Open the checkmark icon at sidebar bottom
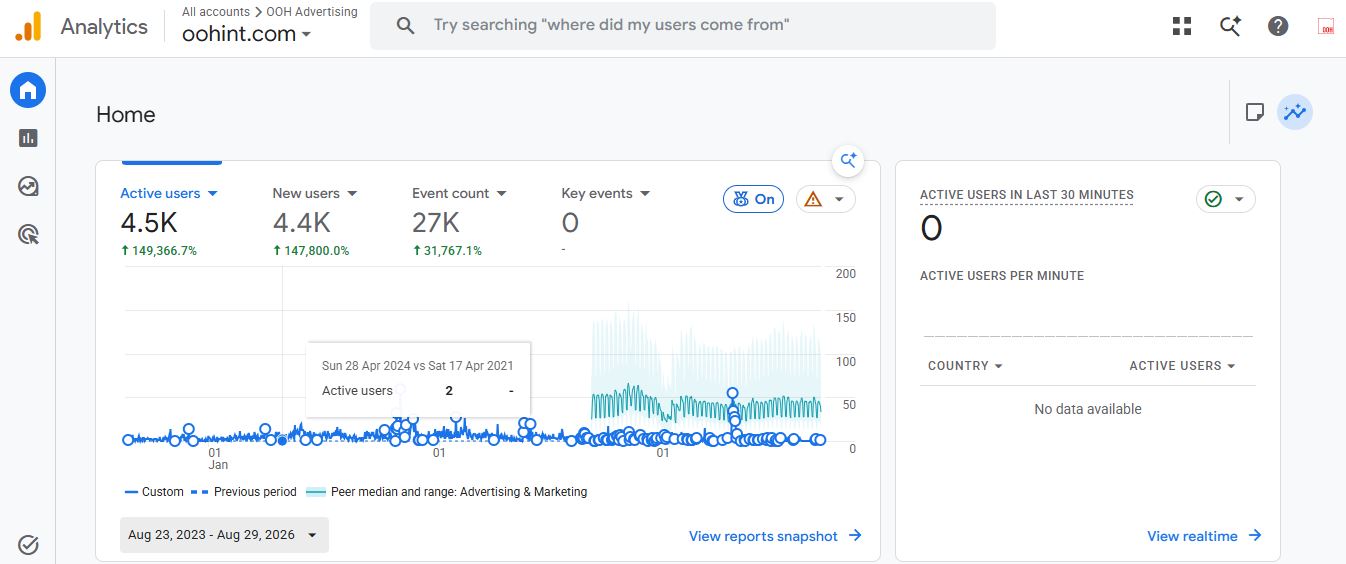Viewport: 1346px width, 564px height. coord(28,545)
